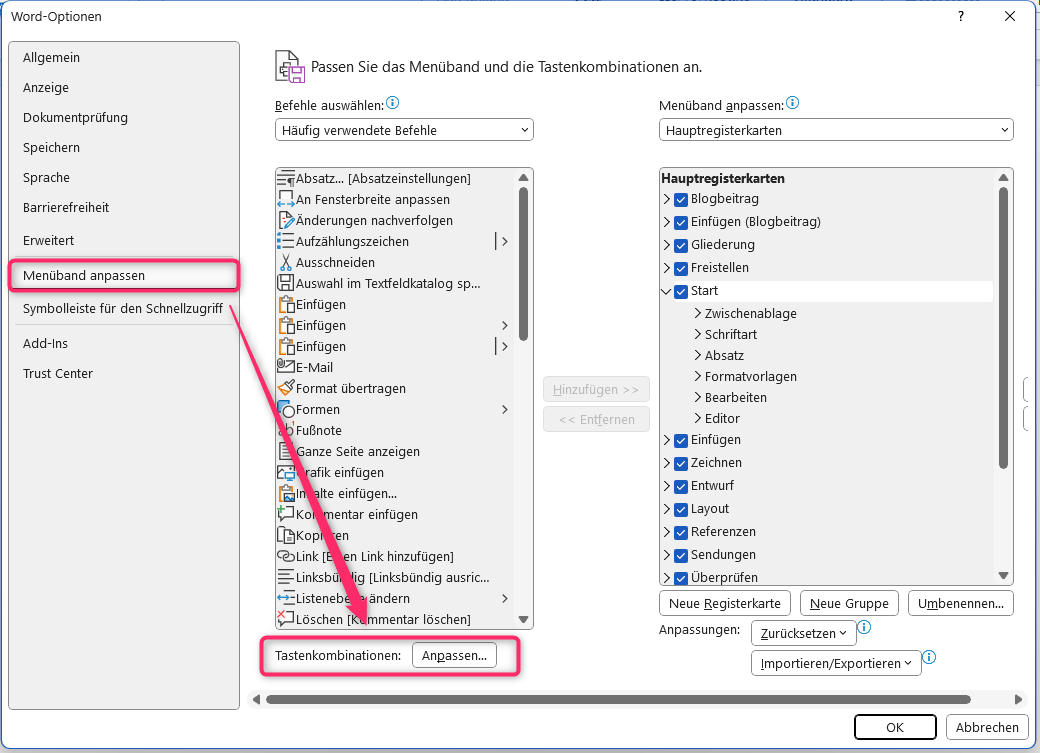Image resolution: width=1040 pixels, height=753 pixels.
Task: Click info icon next to Importieren/Exportieren
Action: coord(929,657)
